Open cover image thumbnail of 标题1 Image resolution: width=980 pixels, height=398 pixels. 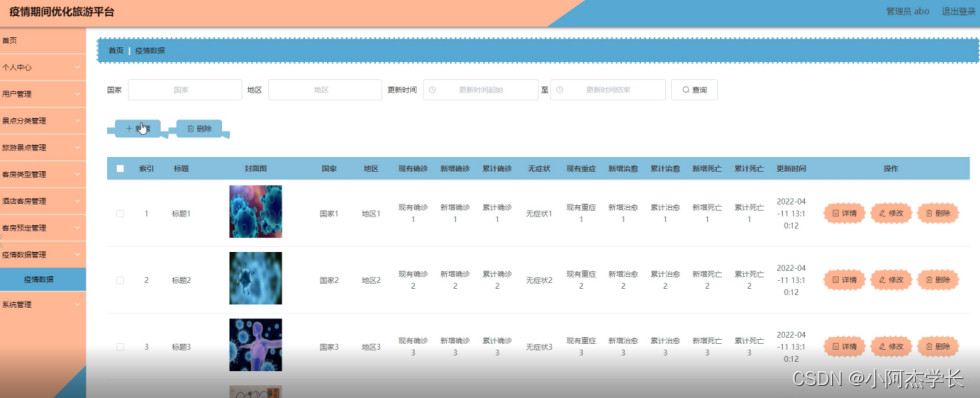[x=256, y=211]
